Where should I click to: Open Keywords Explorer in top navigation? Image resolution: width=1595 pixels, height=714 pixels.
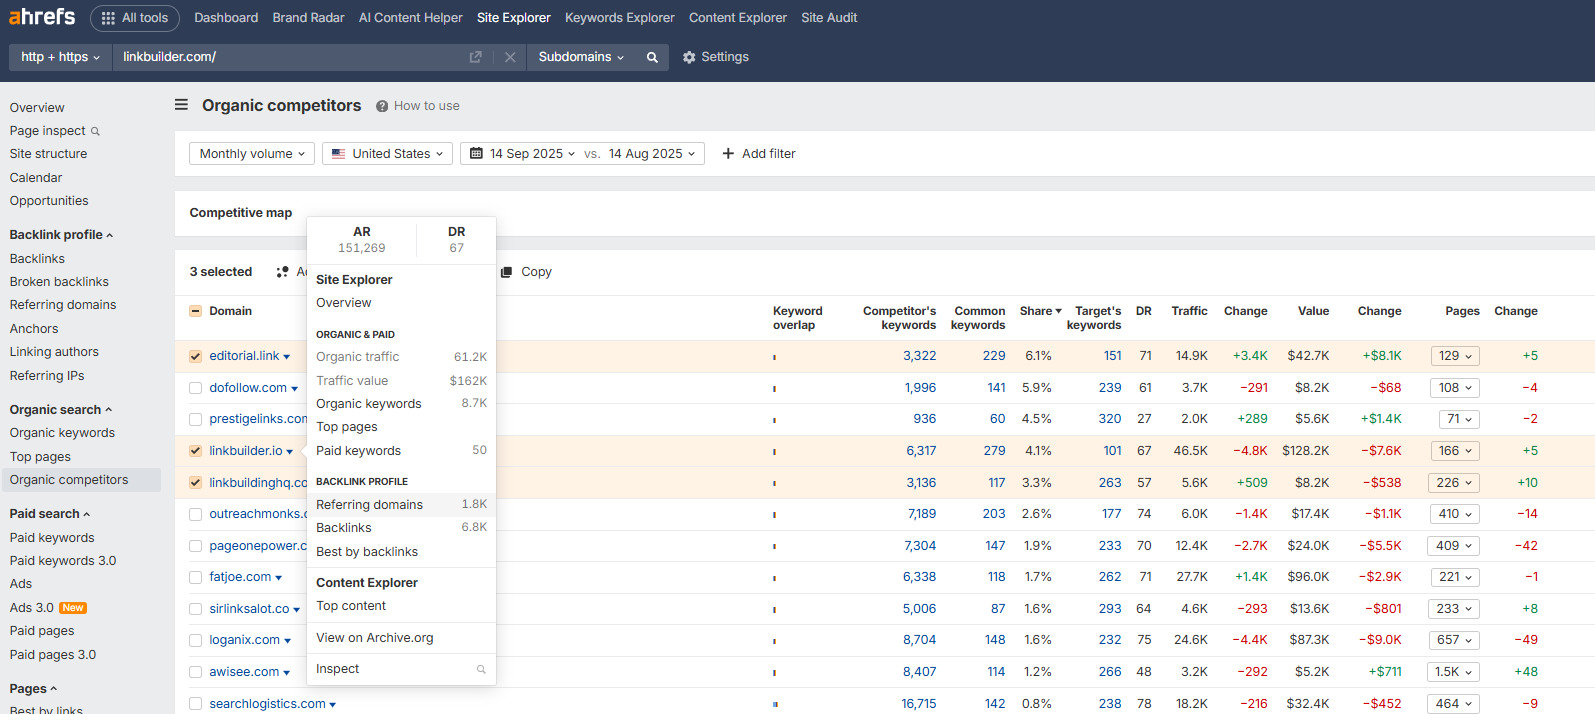click(x=620, y=18)
